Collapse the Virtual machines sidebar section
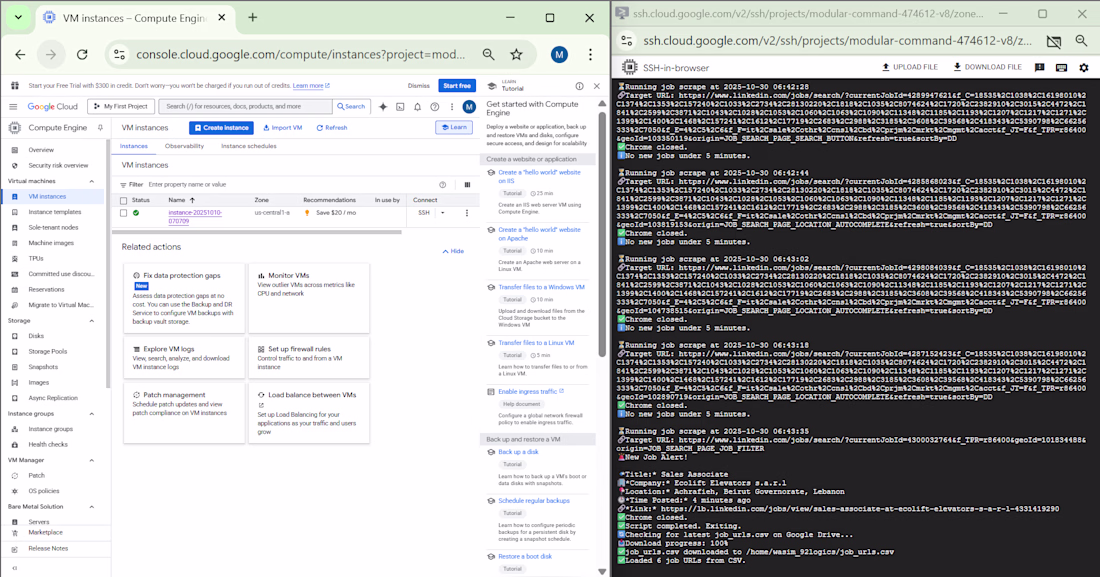Image resolution: width=1100 pixels, height=577 pixels. click(x=91, y=181)
